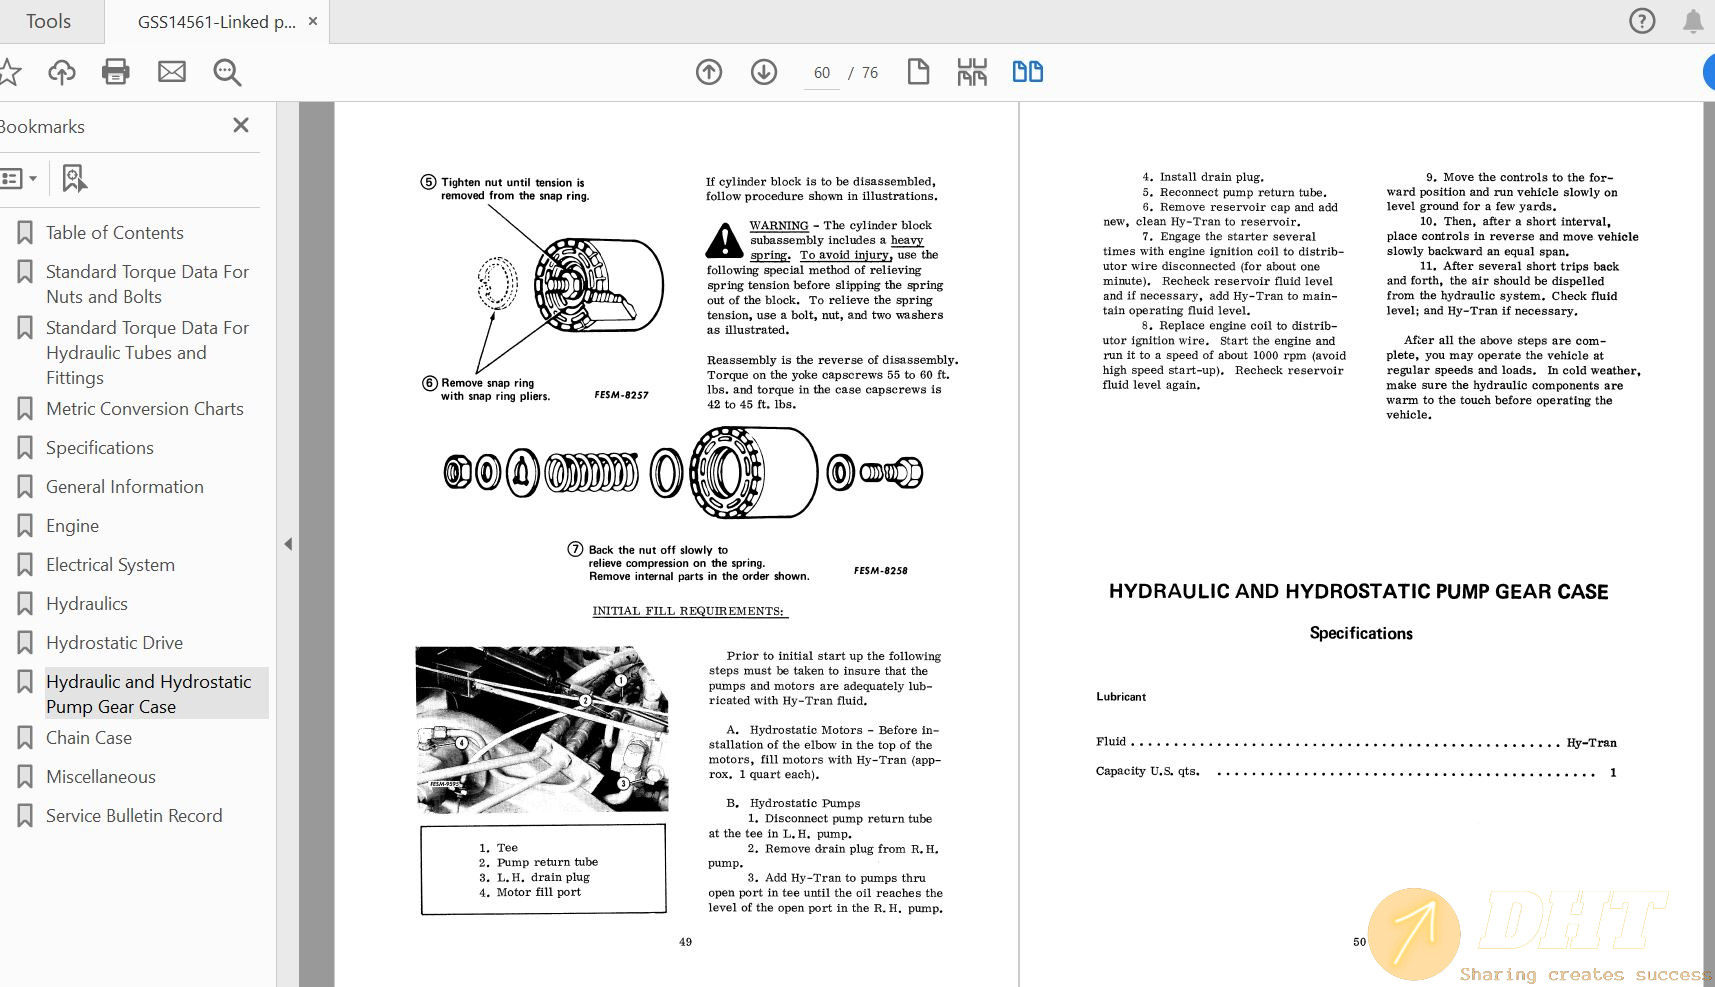Select the GSS14561-Linked document tab
Viewport: 1715px width, 987px height.
pyautogui.click(x=216, y=22)
